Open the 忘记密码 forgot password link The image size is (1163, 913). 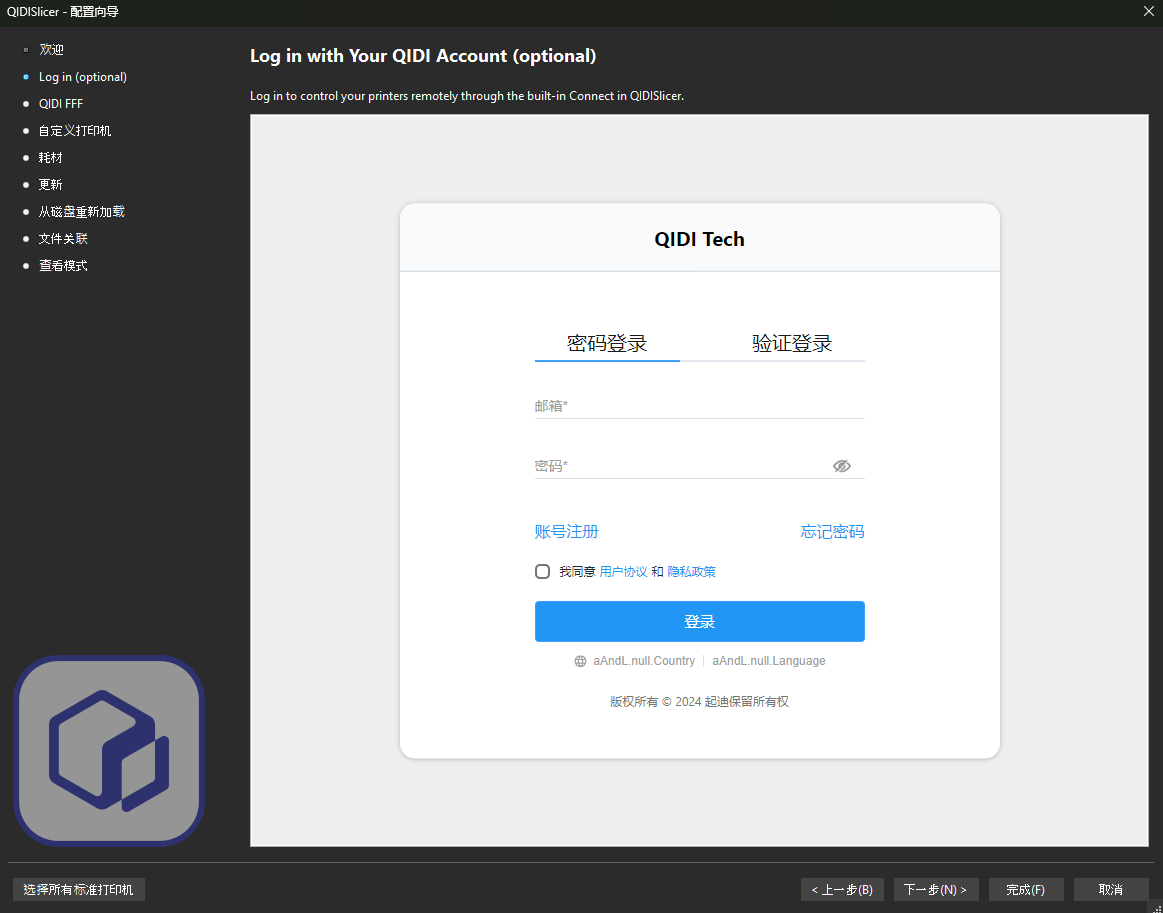(x=832, y=532)
